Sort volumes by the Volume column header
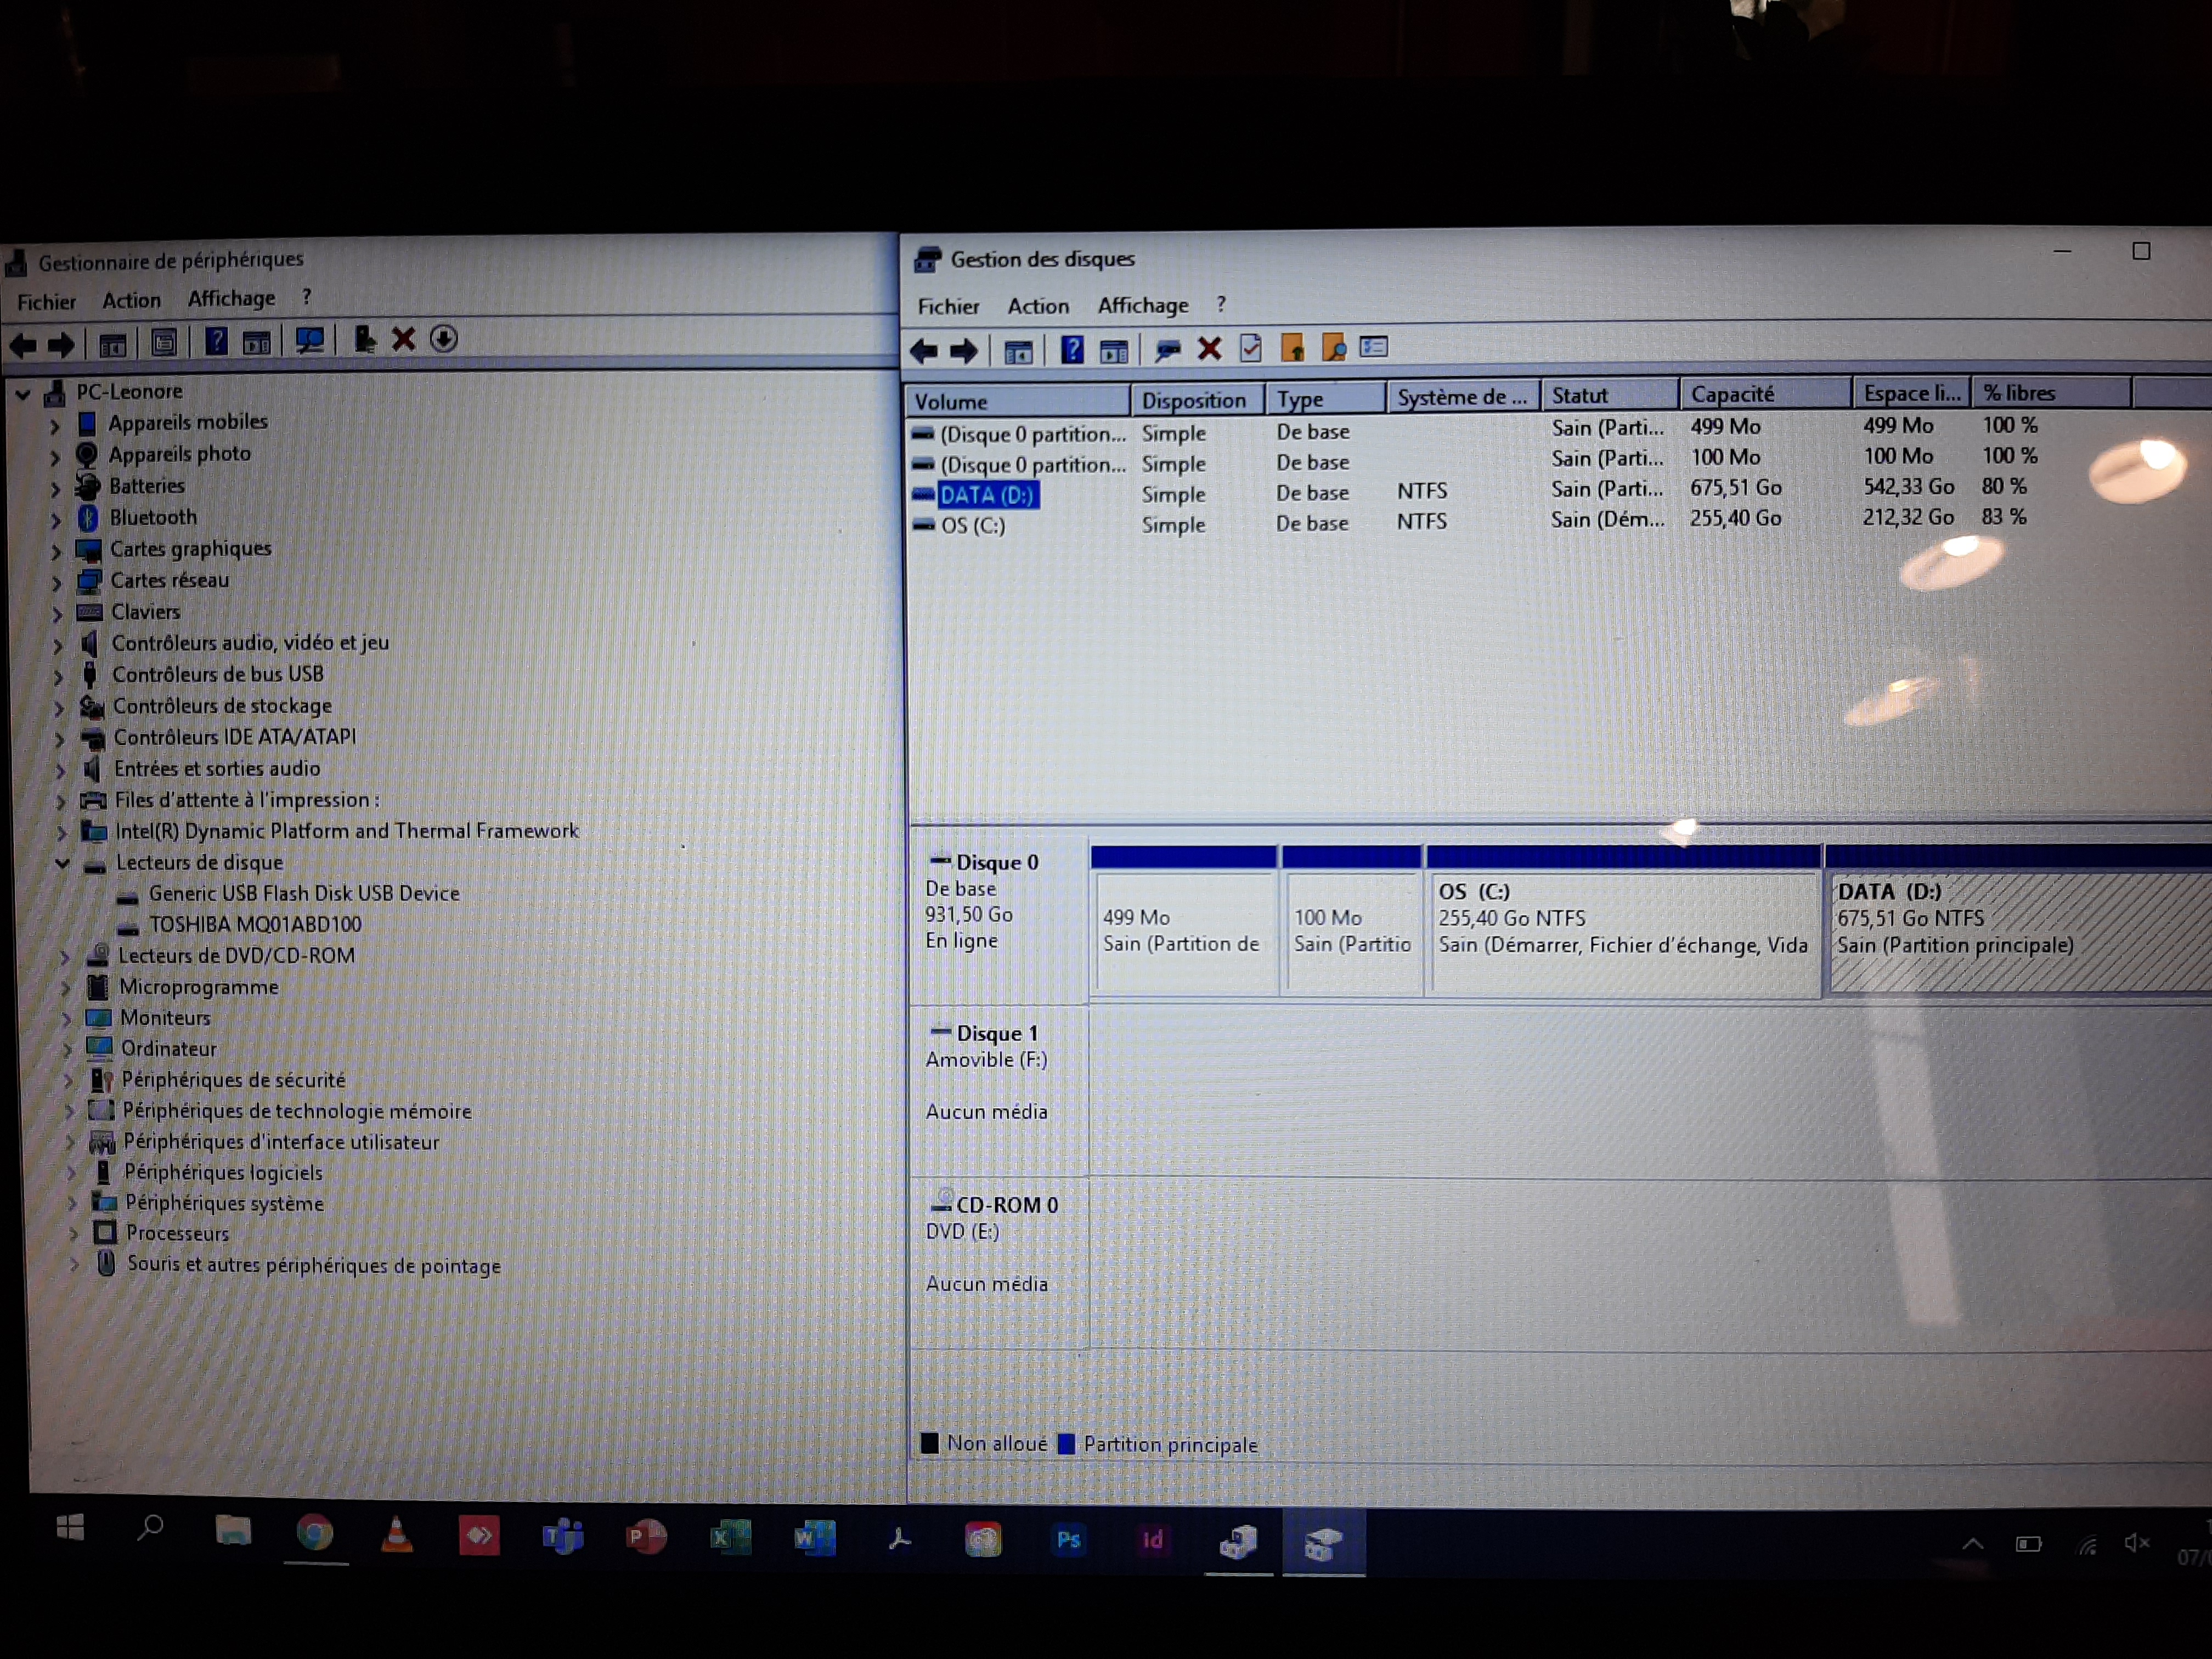Viewport: 2212px width, 1659px height. (1018, 401)
